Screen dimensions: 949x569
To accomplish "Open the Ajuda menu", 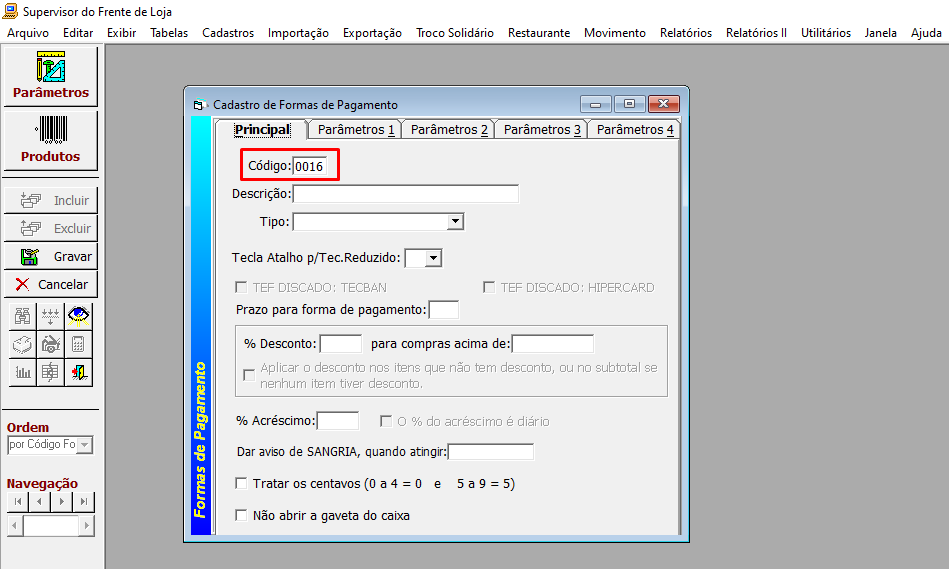I will pos(926,33).
